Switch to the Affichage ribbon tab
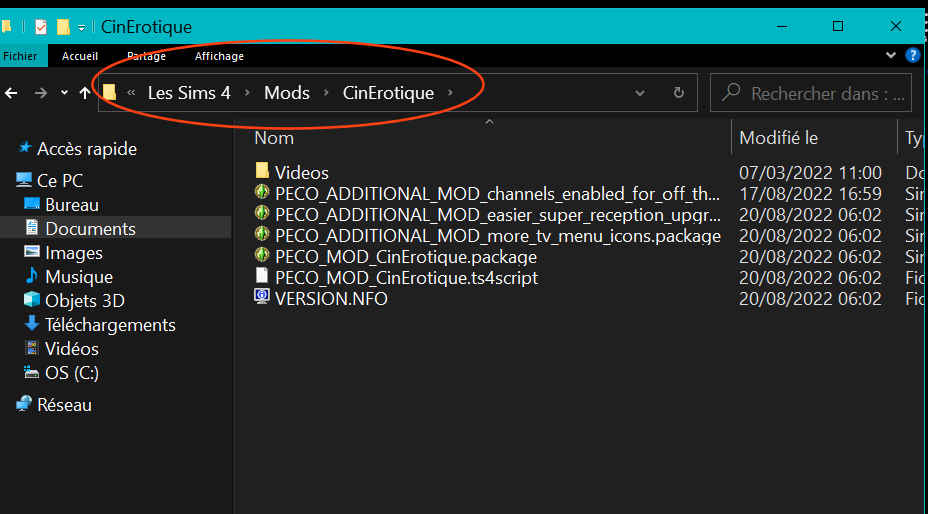Screen dimensions: 928x514 click(219, 56)
